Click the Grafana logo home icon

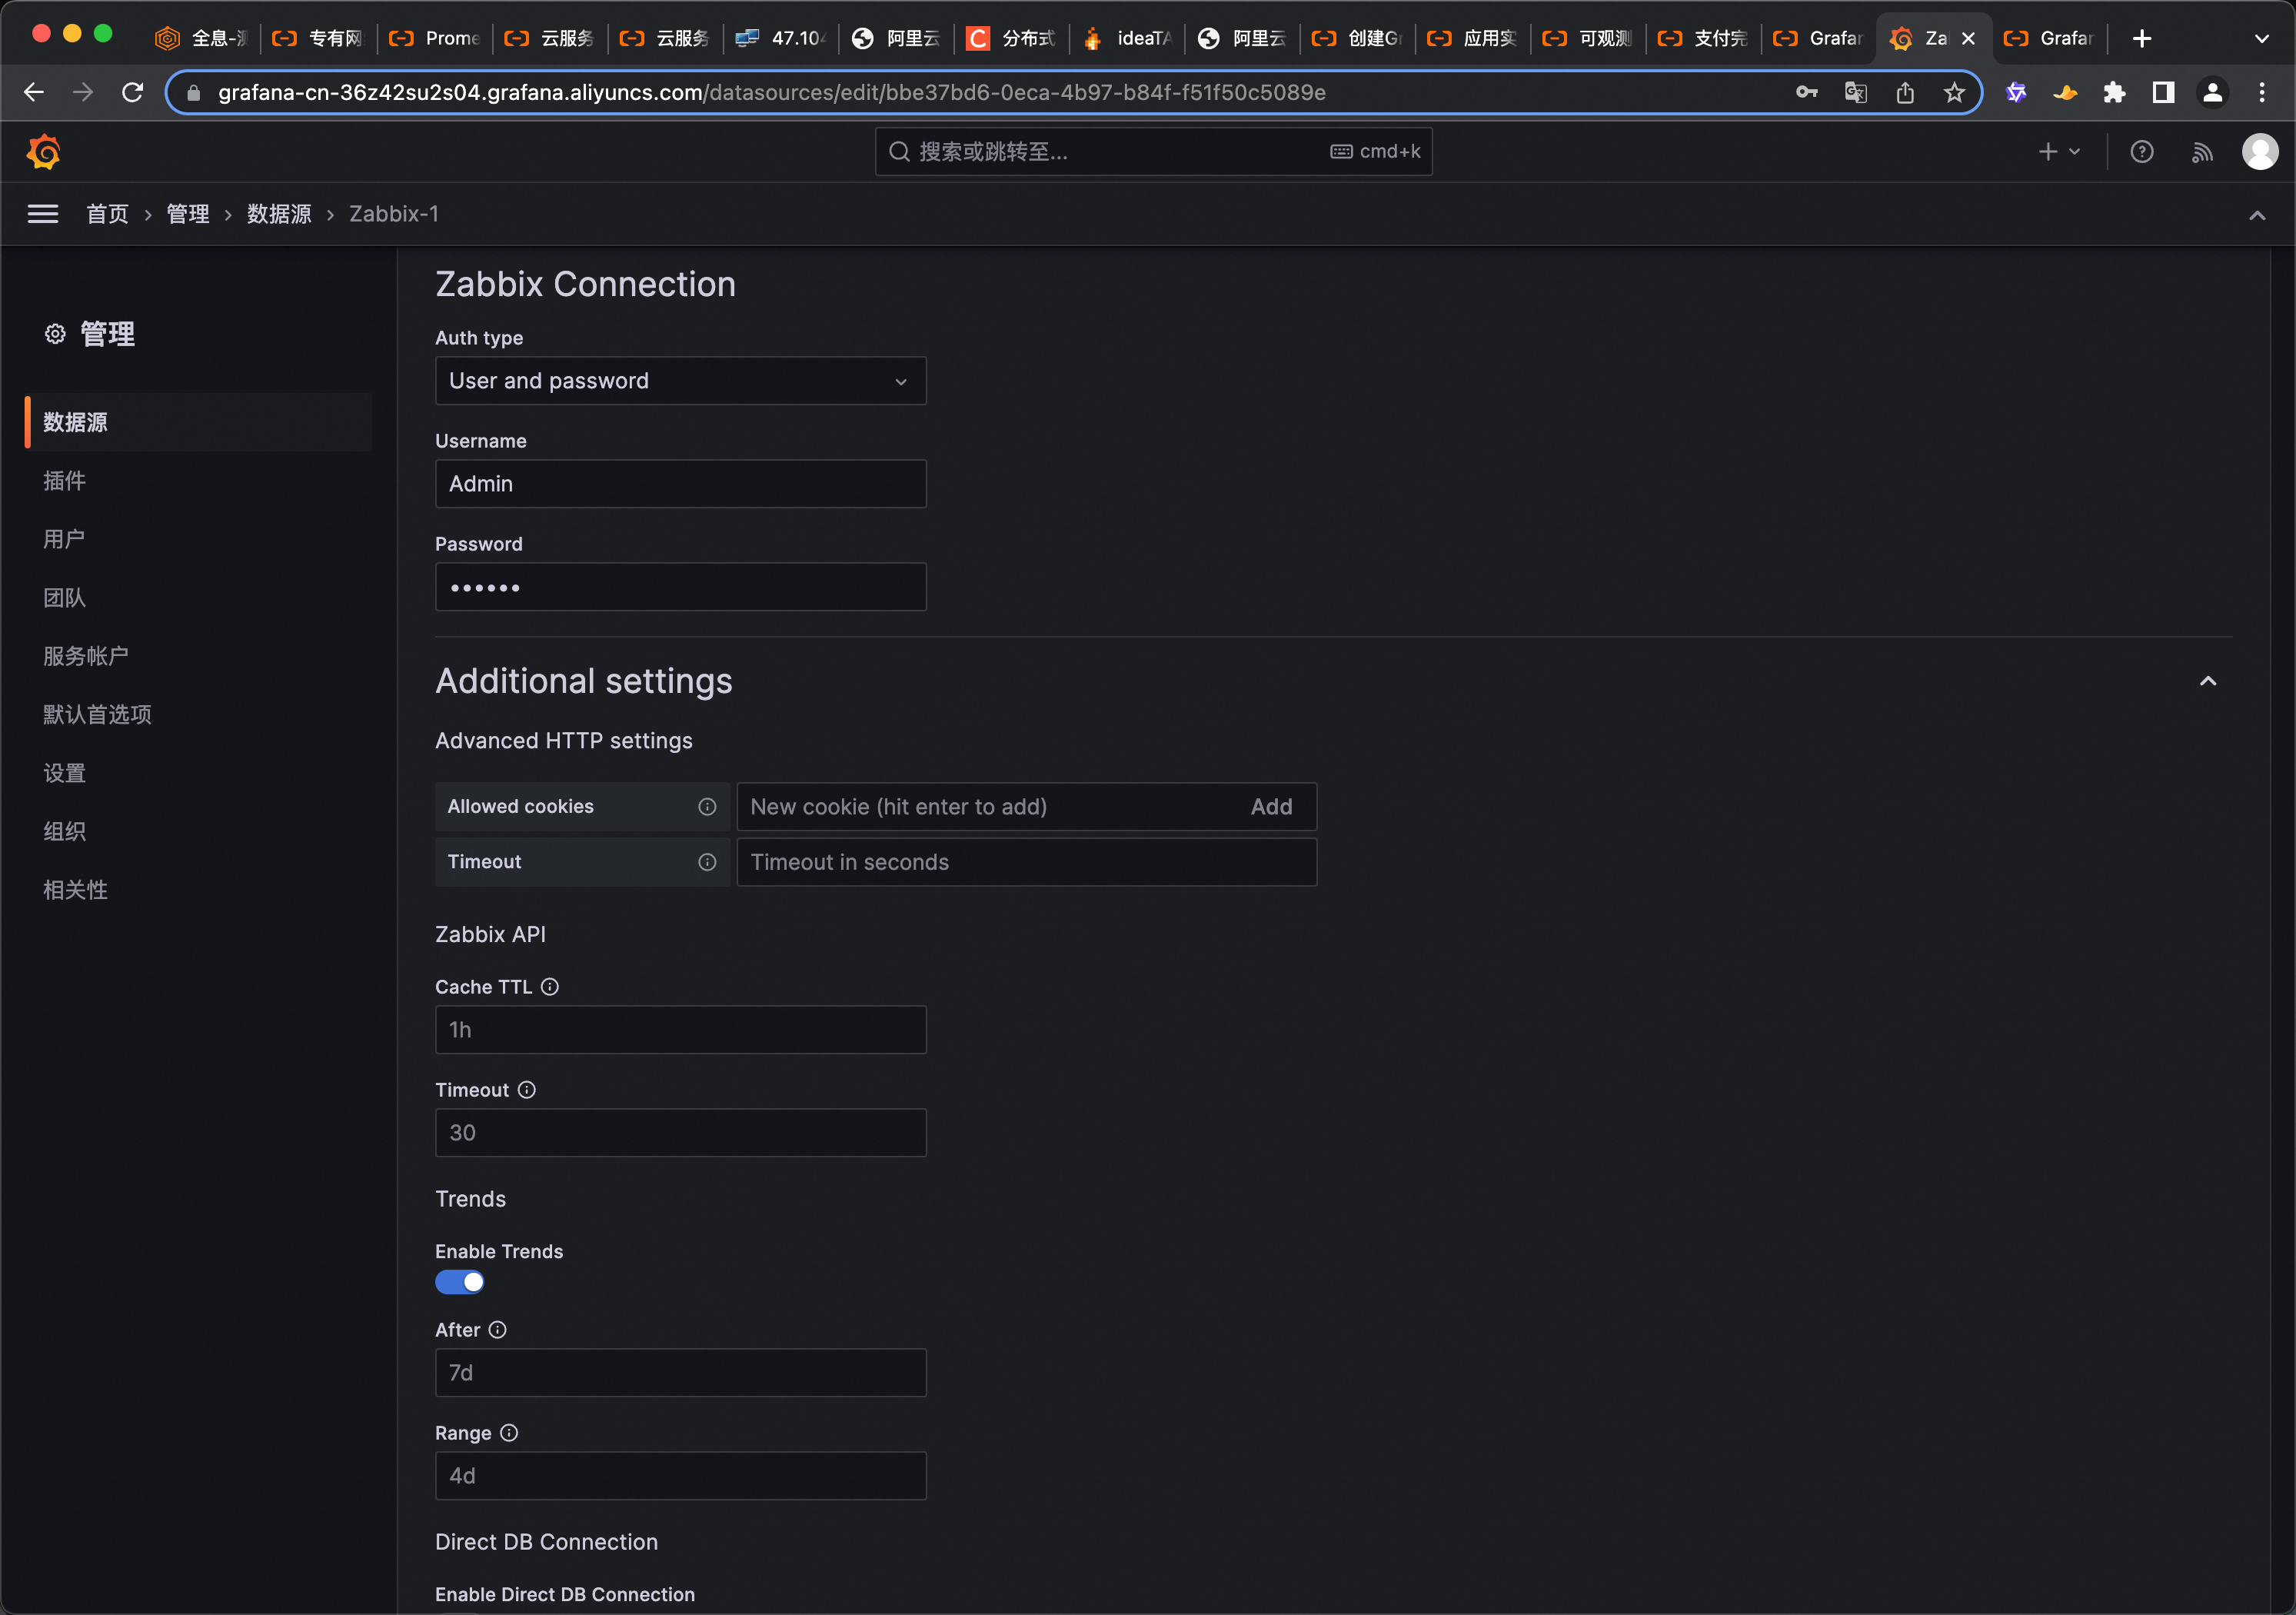point(43,152)
